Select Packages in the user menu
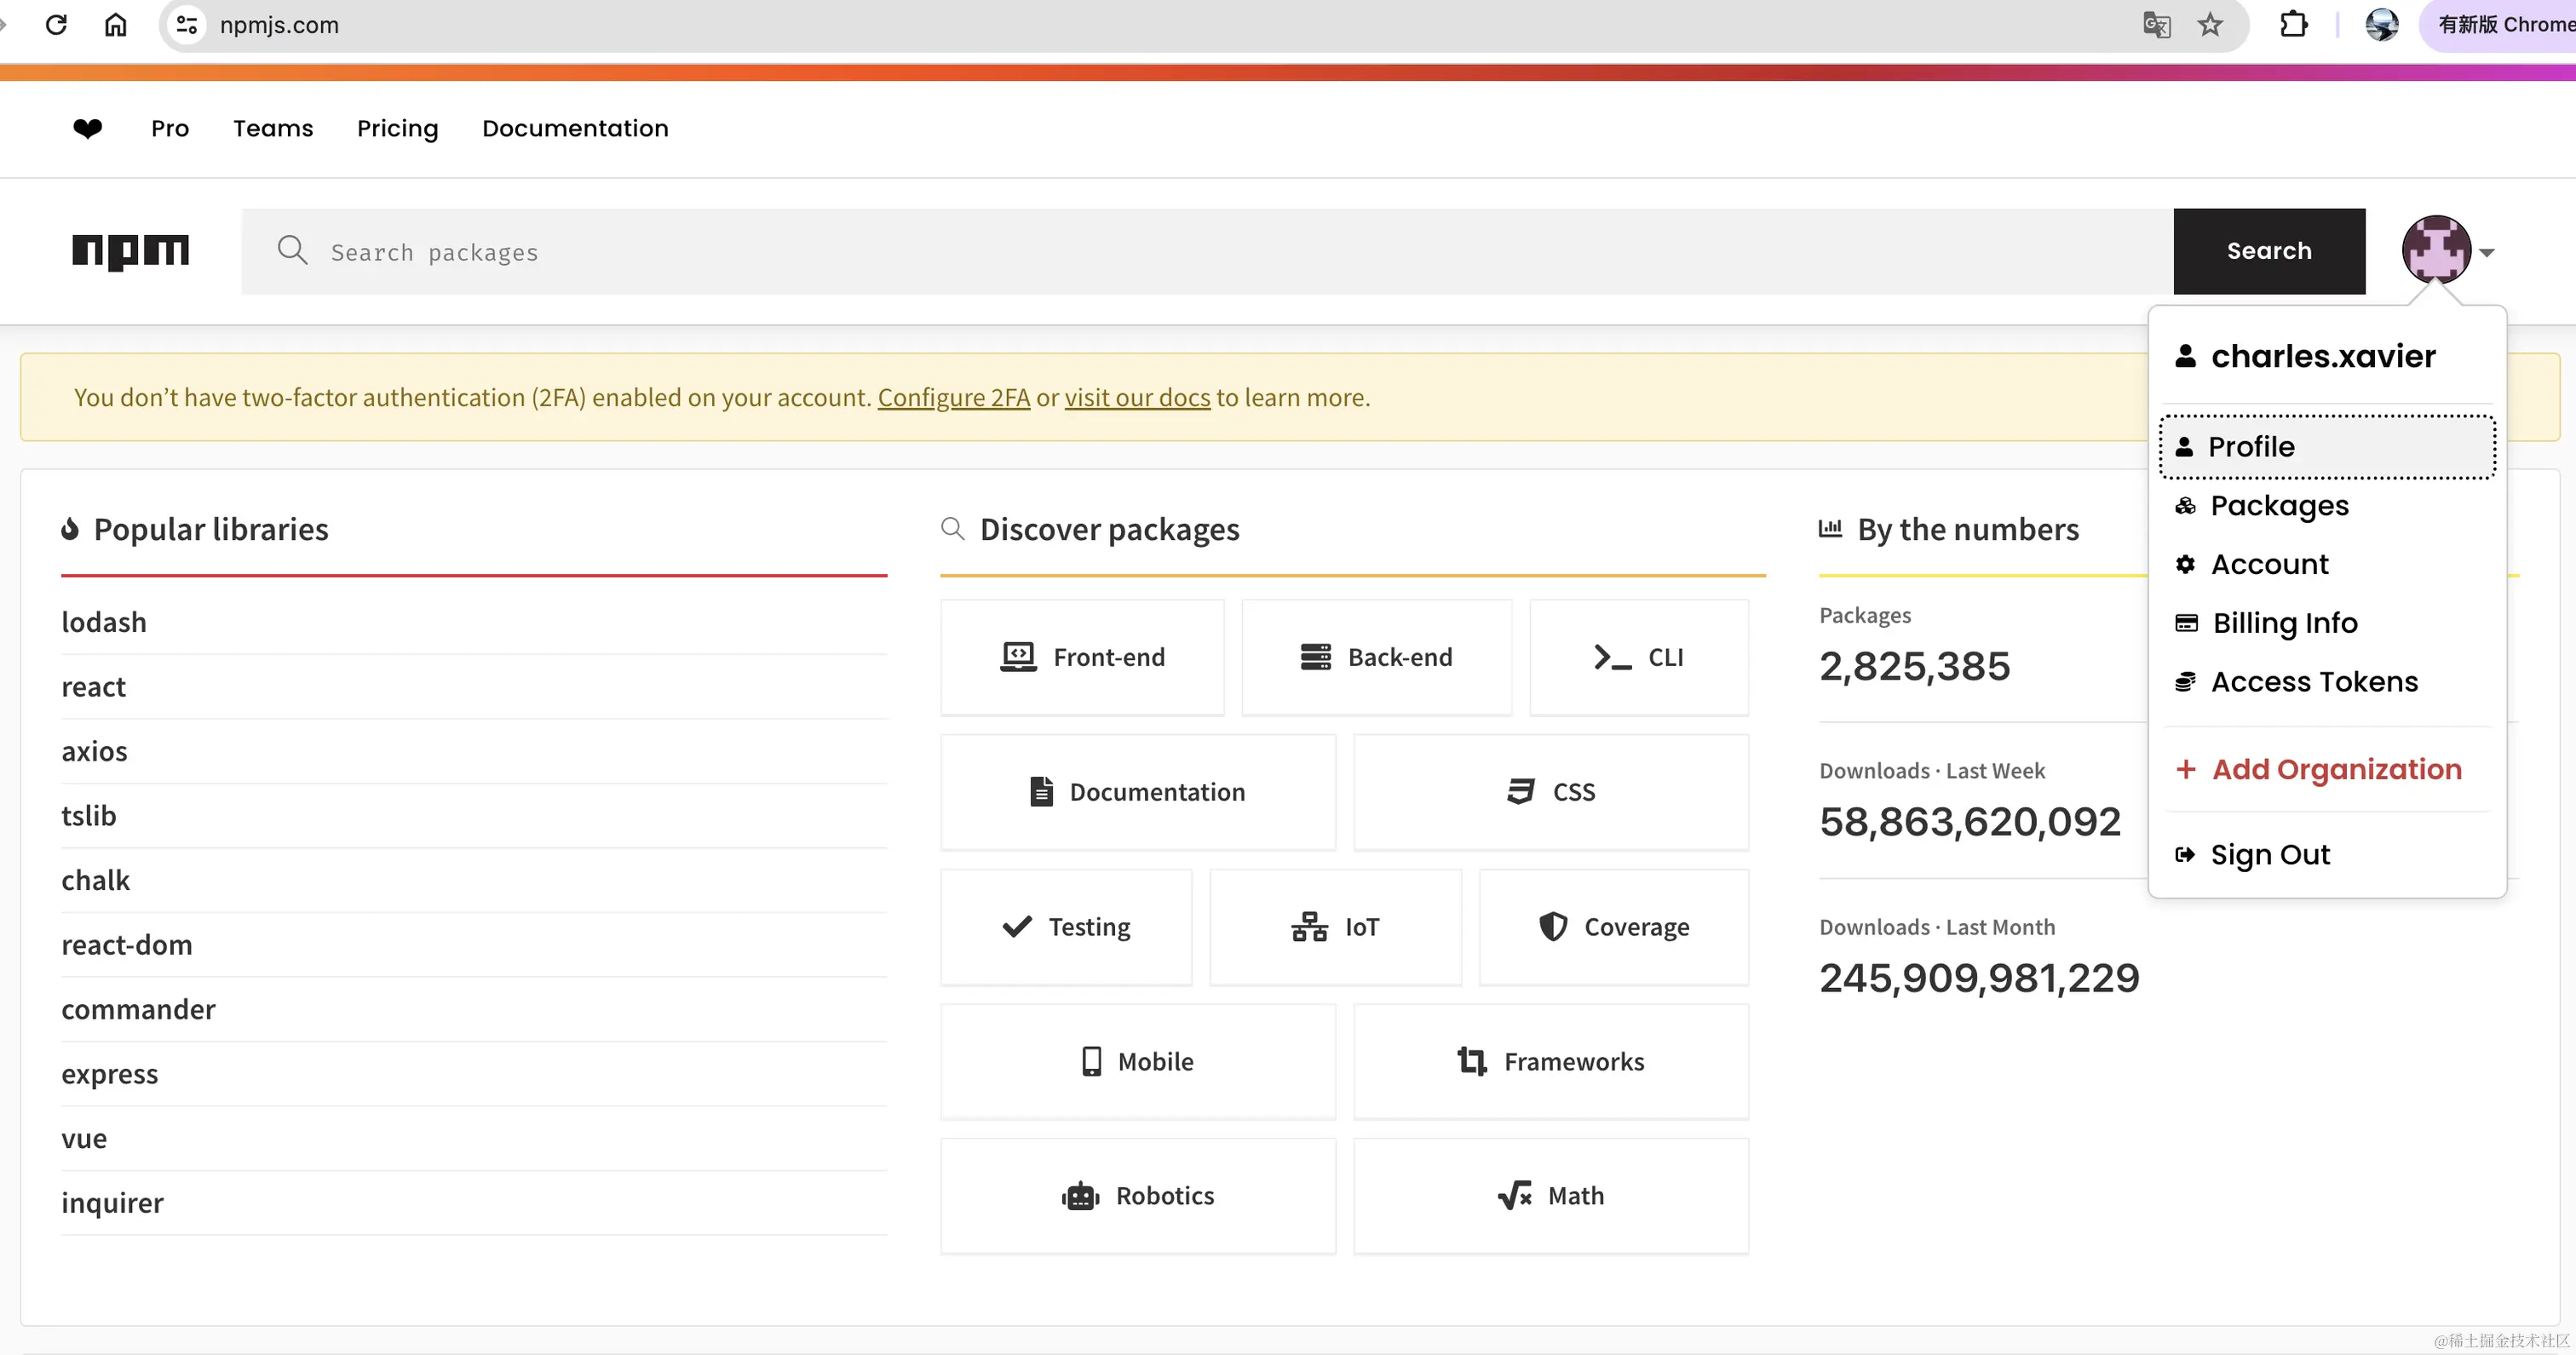 pos(2327,506)
